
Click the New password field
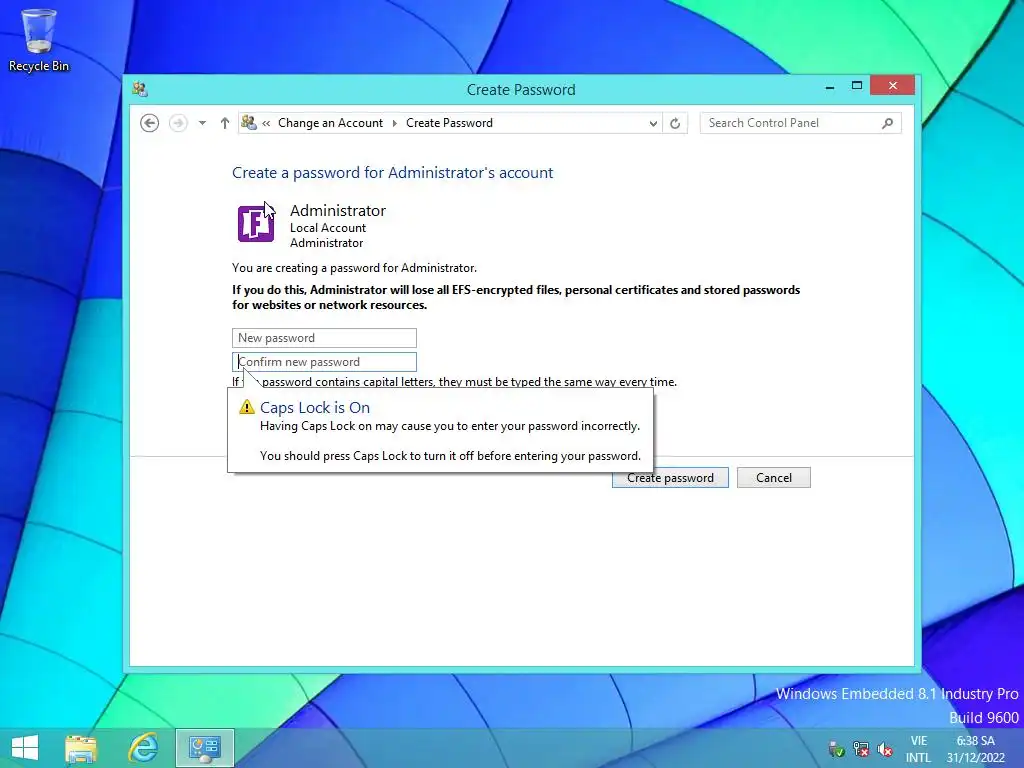(x=324, y=338)
